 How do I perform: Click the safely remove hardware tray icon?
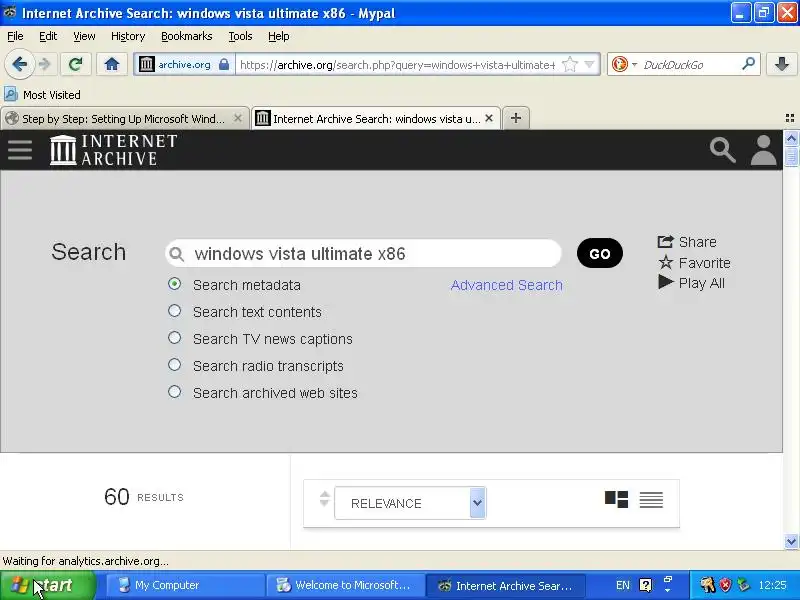coord(743,585)
